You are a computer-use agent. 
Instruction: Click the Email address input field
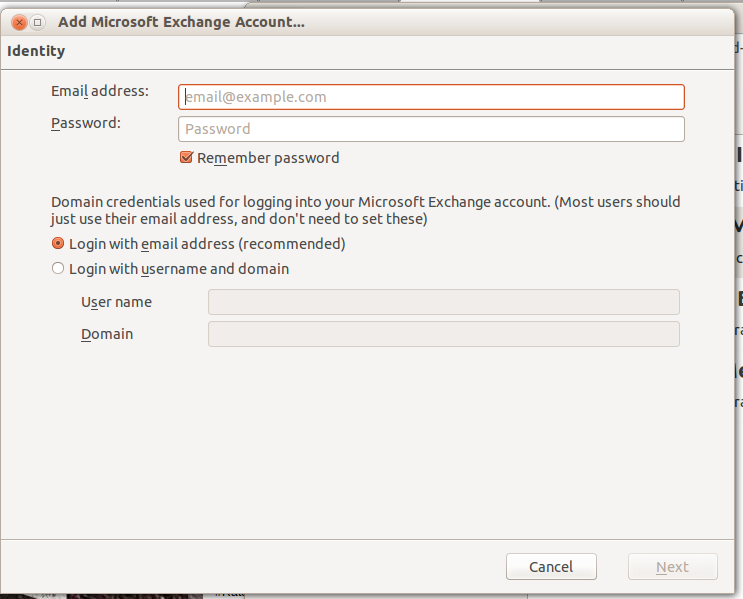pos(431,97)
